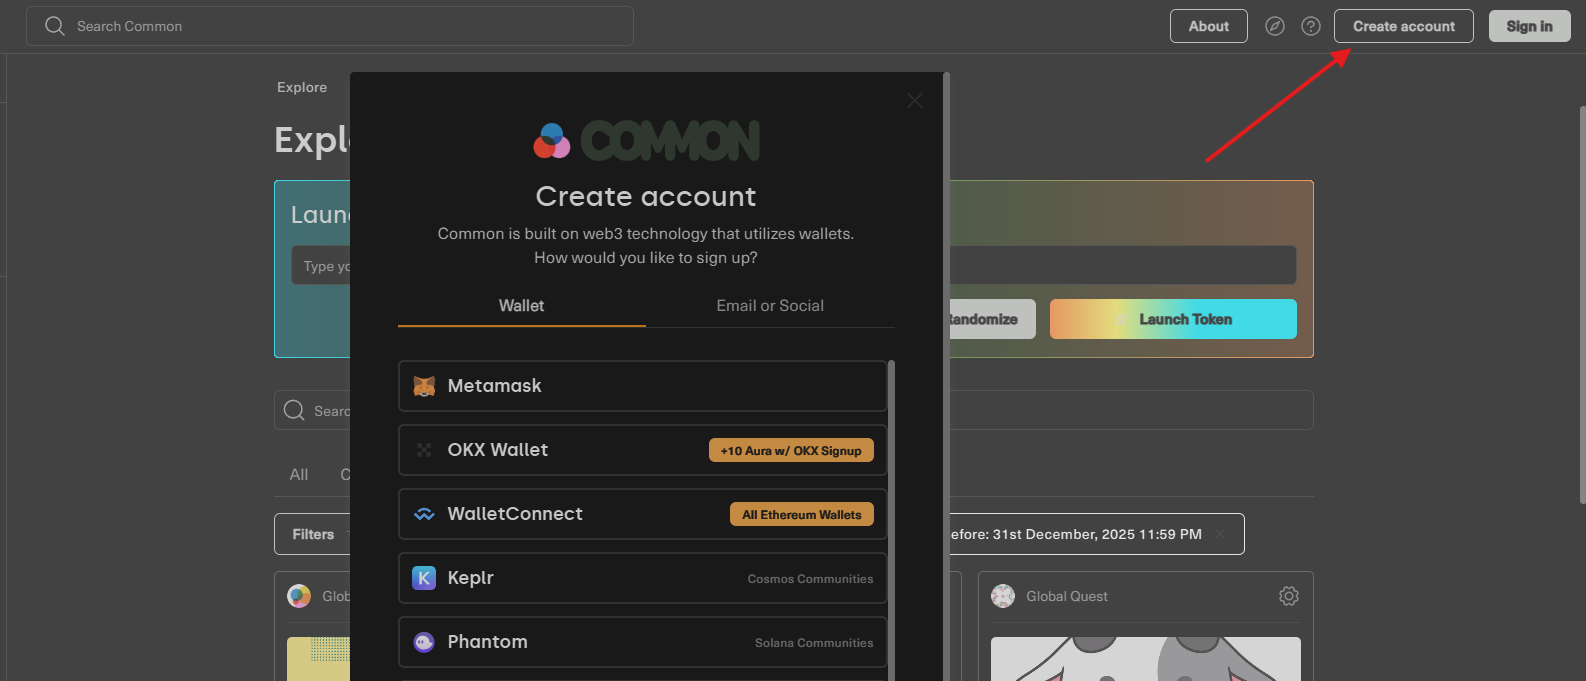The width and height of the screenshot is (1586, 681).
Task: Open the compass explore icon in header
Action: pyautogui.click(x=1274, y=26)
